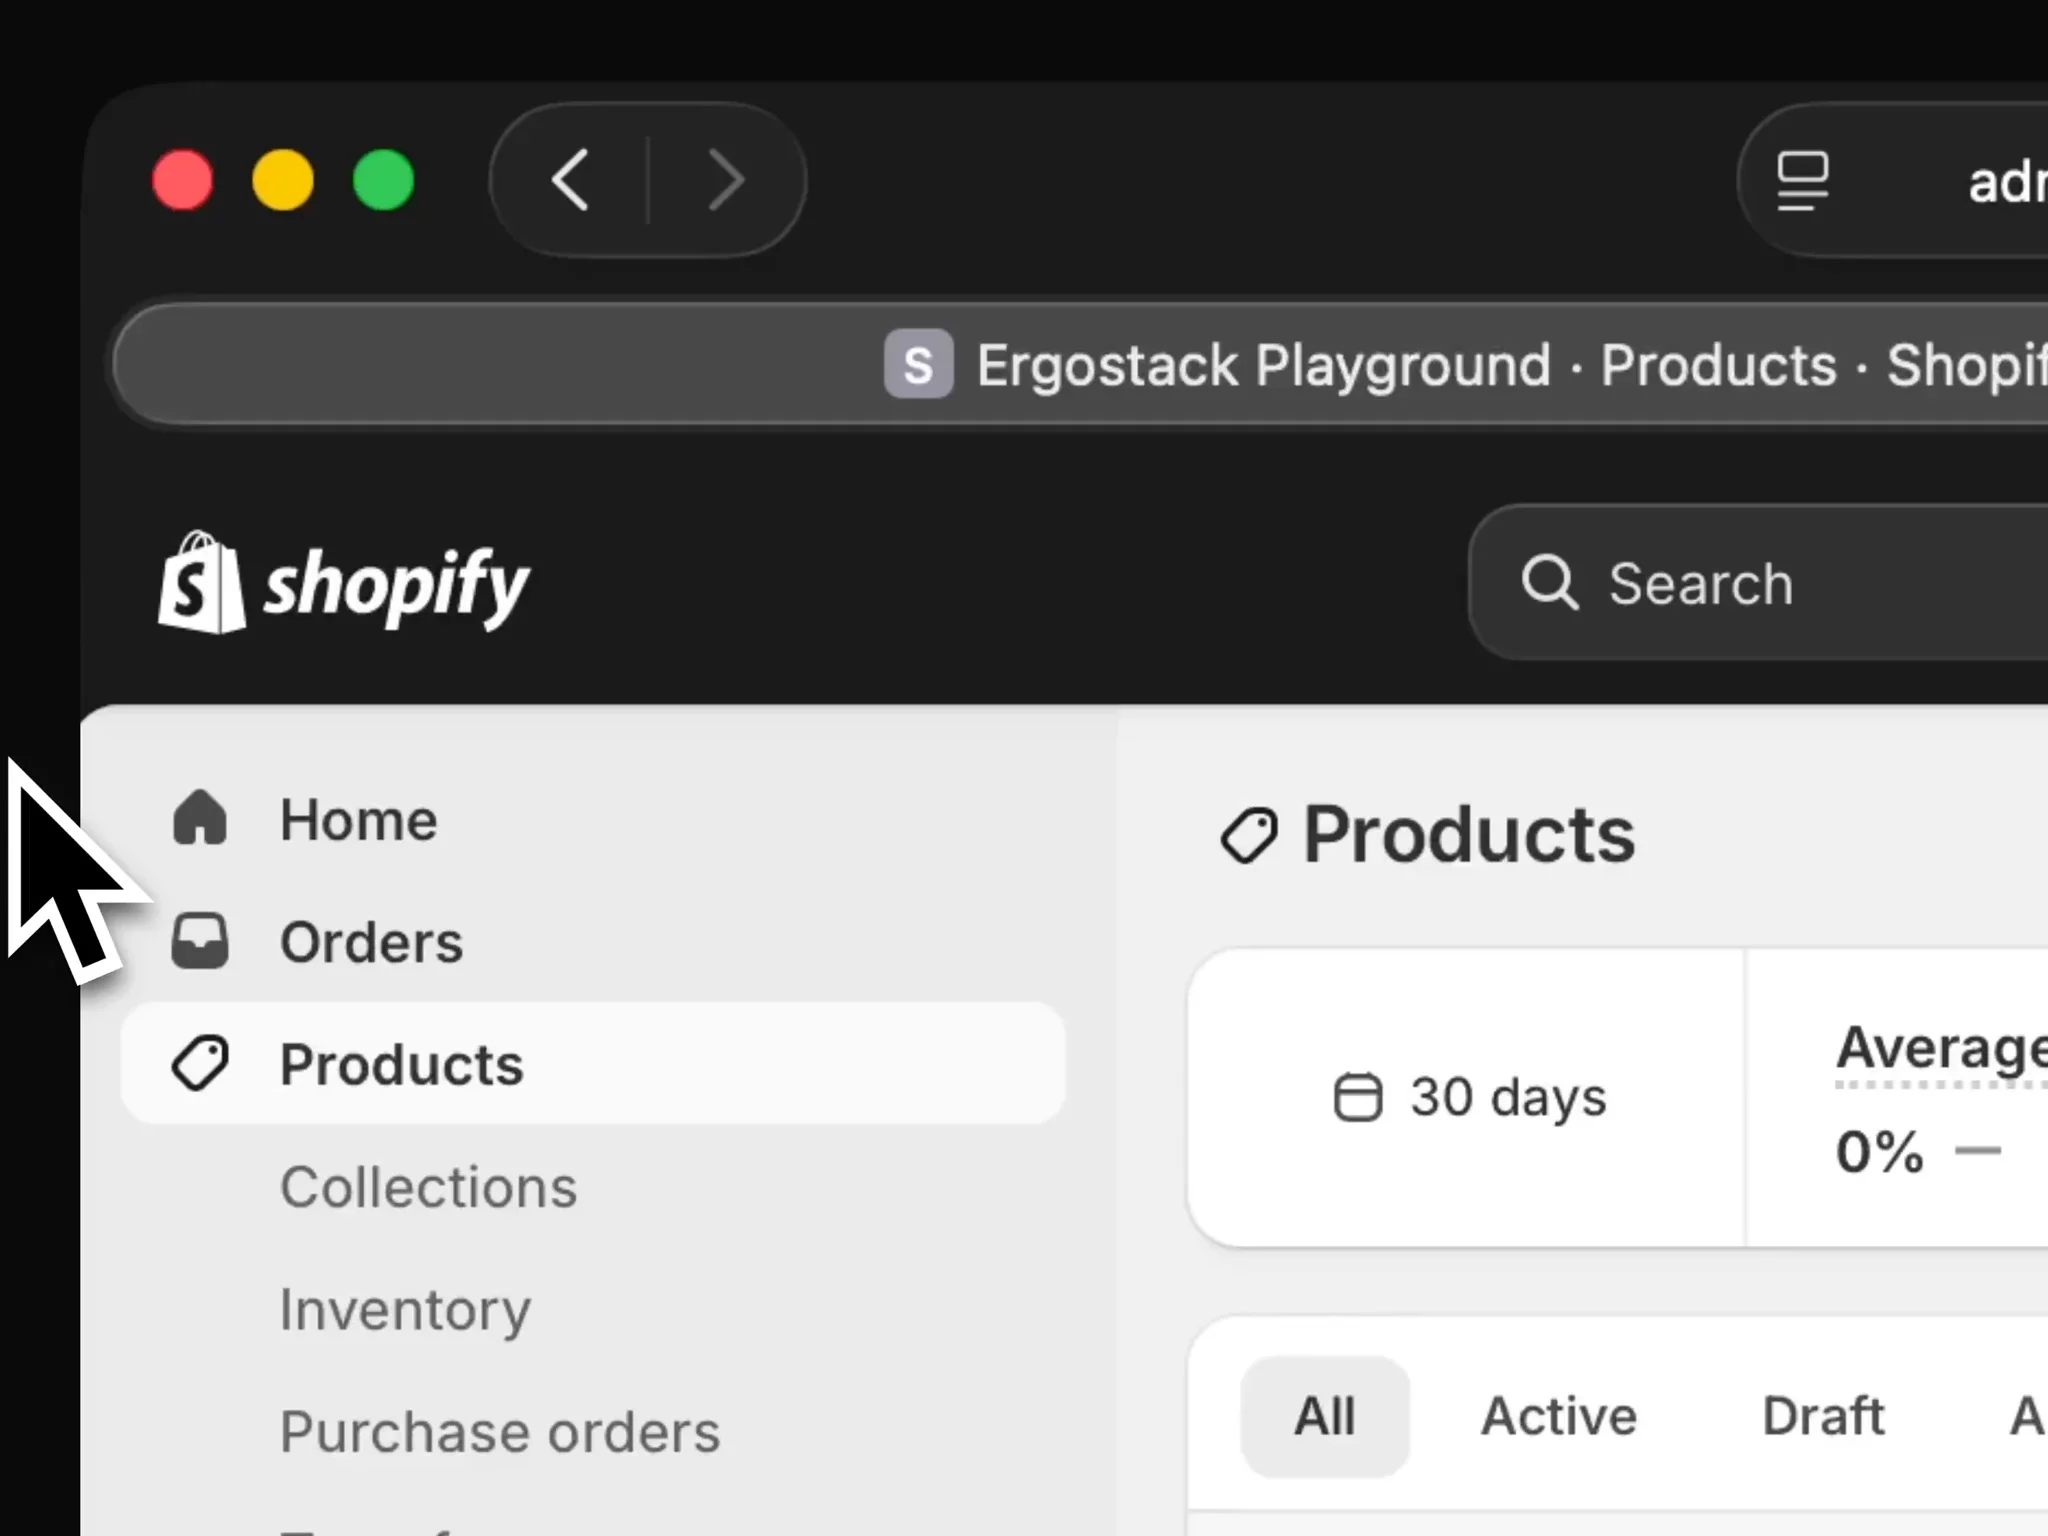This screenshot has width=2048, height=1536.
Task: Click the Ergostack Playground tab favicon
Action: tap(918, 365)
